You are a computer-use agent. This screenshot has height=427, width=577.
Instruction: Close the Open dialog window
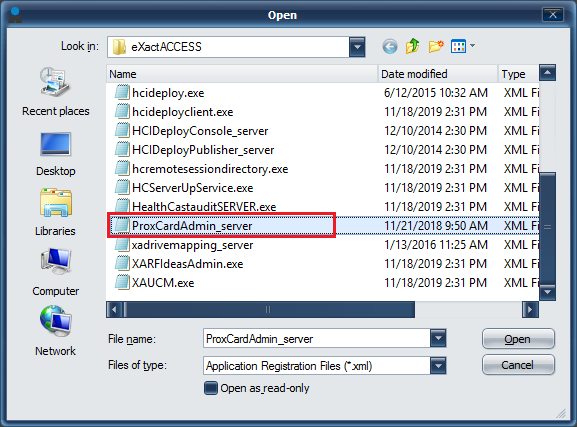tap(553, 14)
